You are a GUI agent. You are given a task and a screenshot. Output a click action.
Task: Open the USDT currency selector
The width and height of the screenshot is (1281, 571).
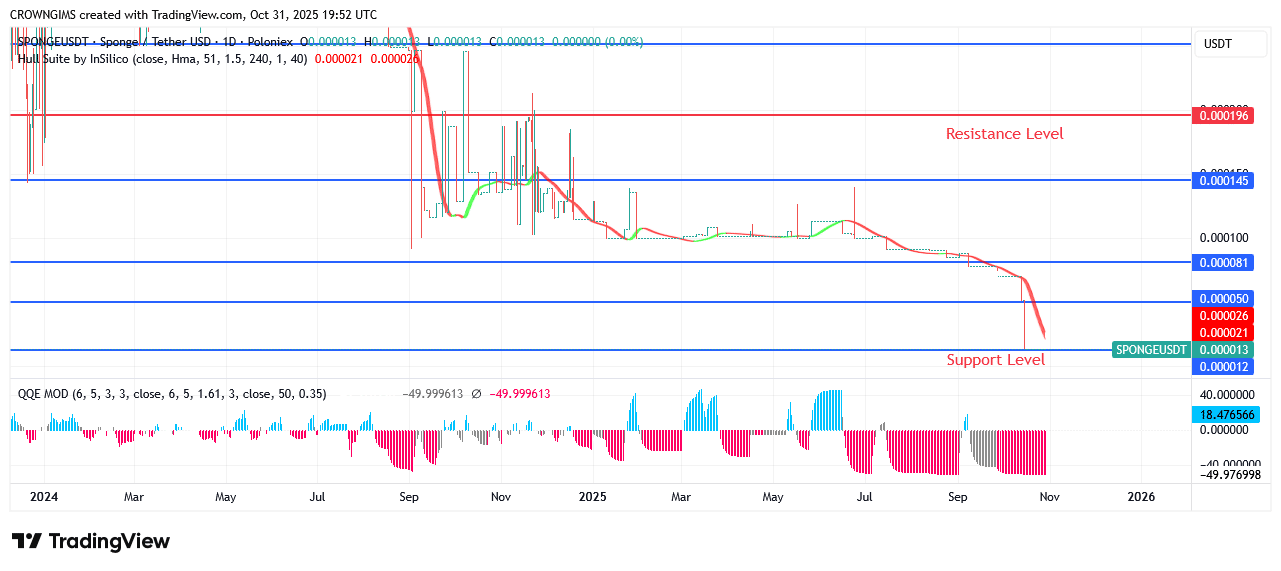click(1217, 44)
